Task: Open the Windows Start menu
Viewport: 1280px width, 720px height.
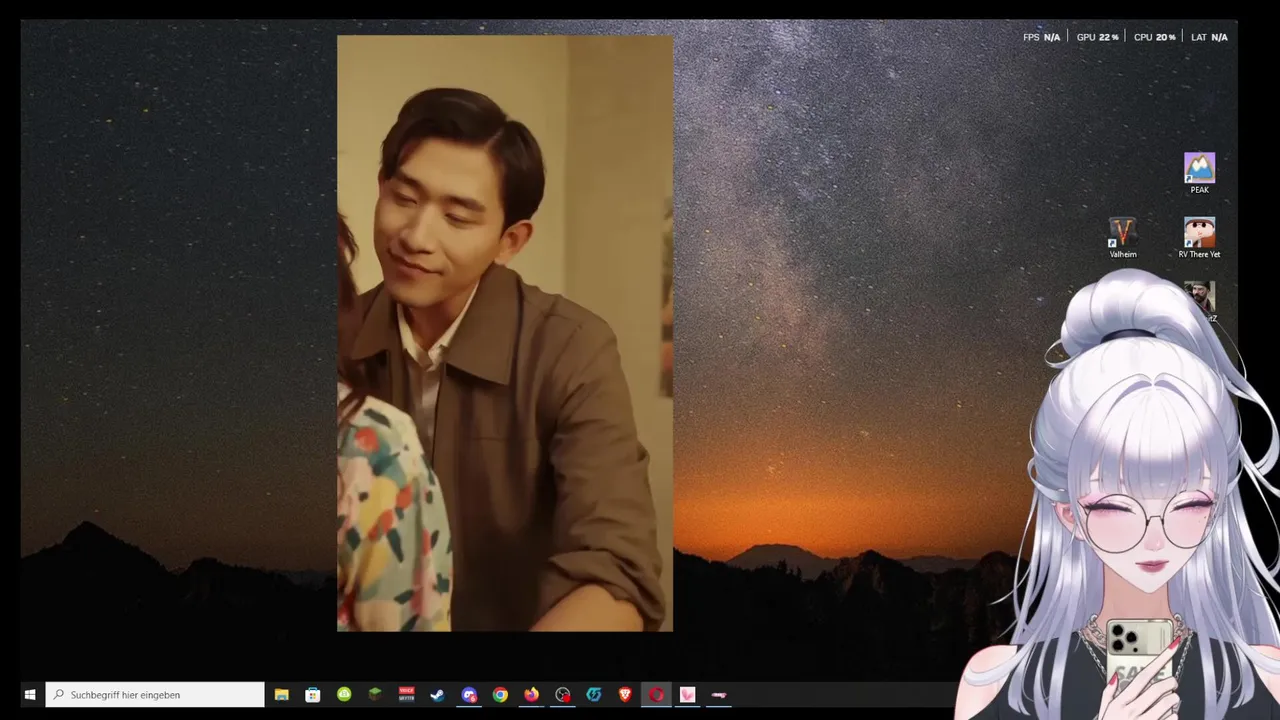Action: click(x=30, y=695)
